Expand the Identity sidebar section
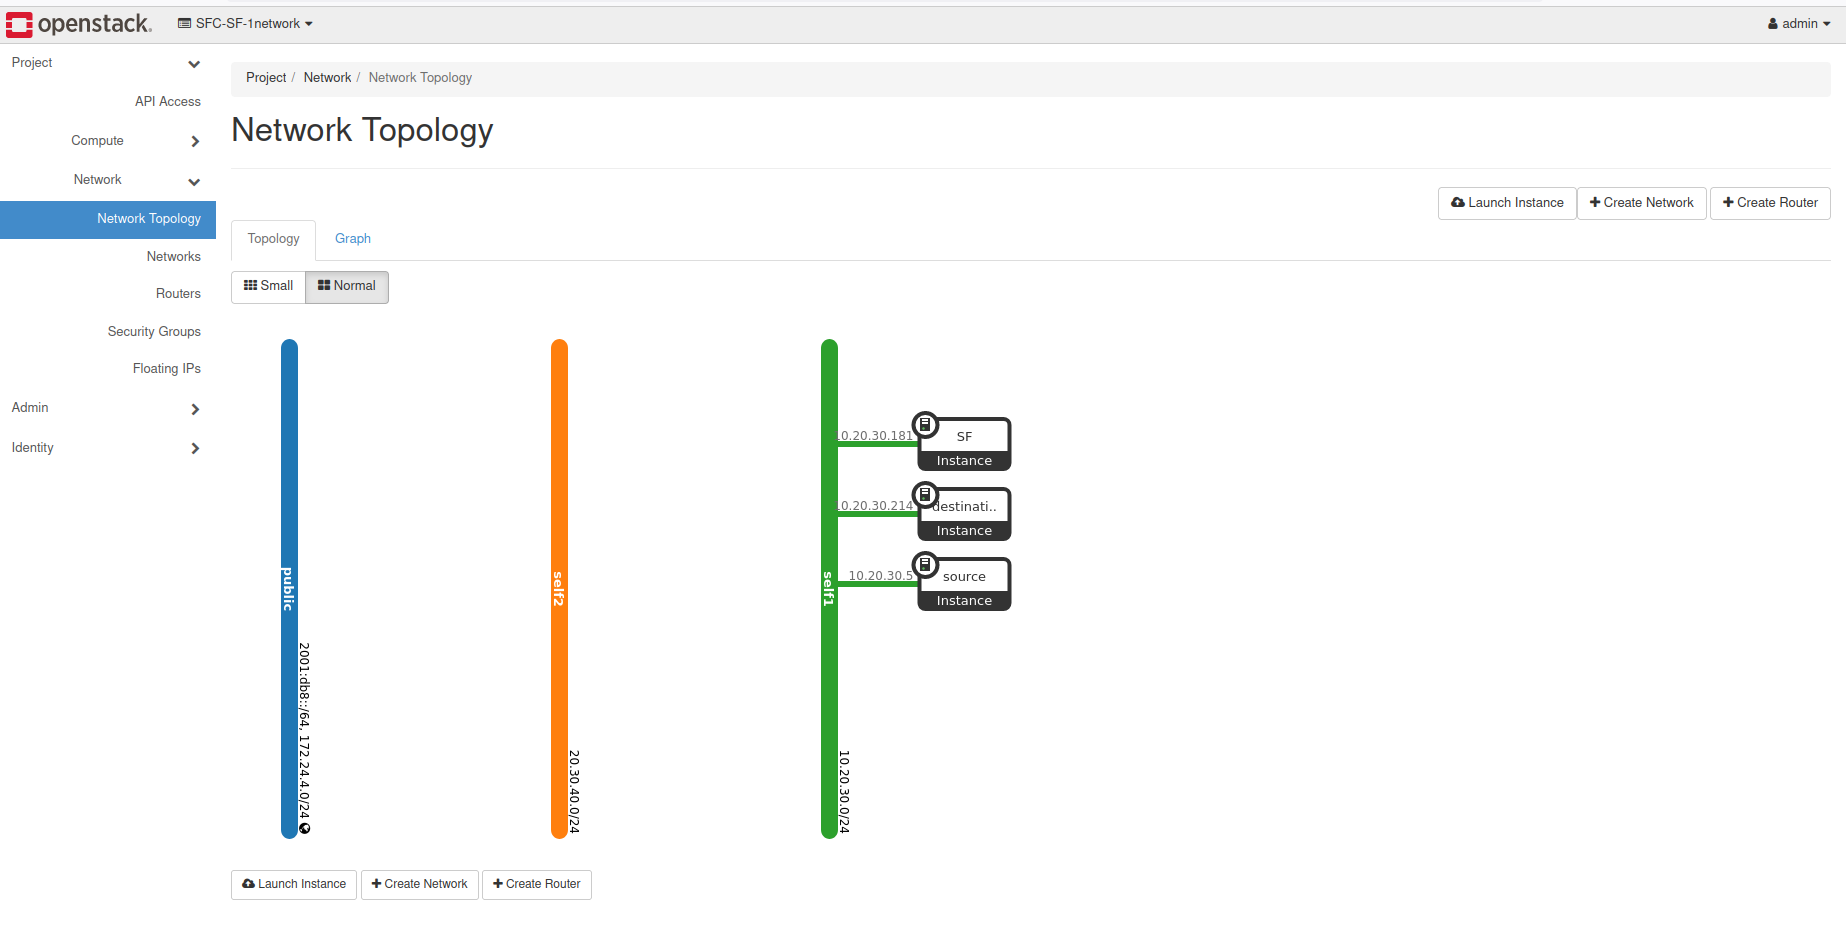 [x=195, y=448]
